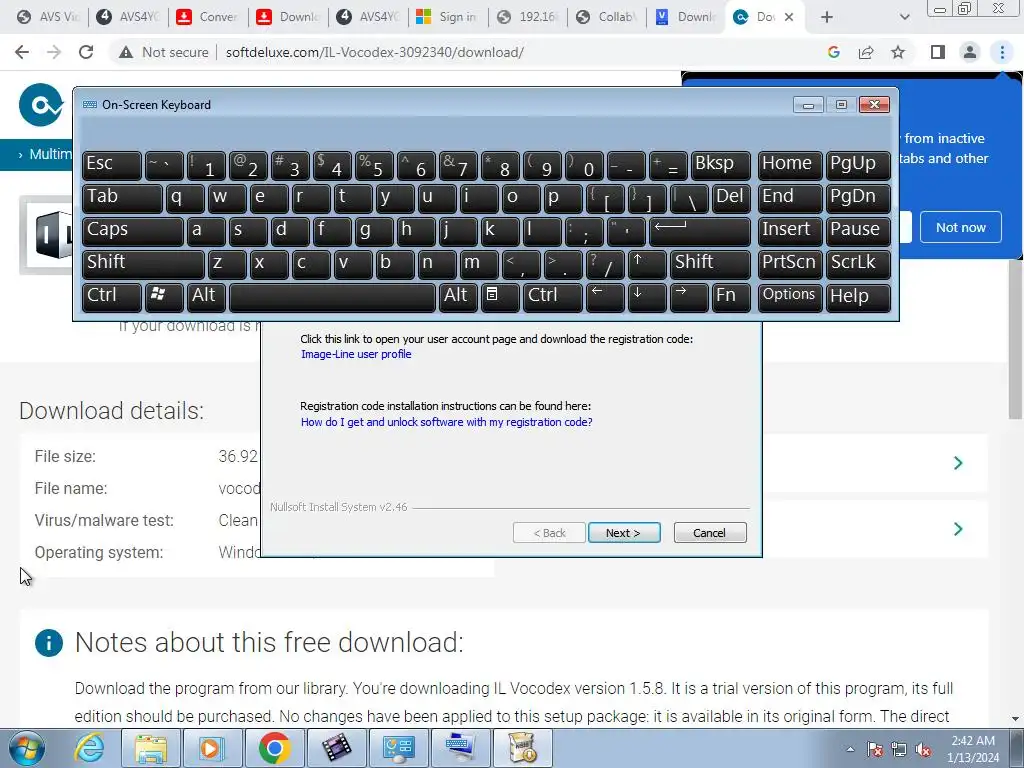Open the Windows Start menu

[x=27, y=748]
